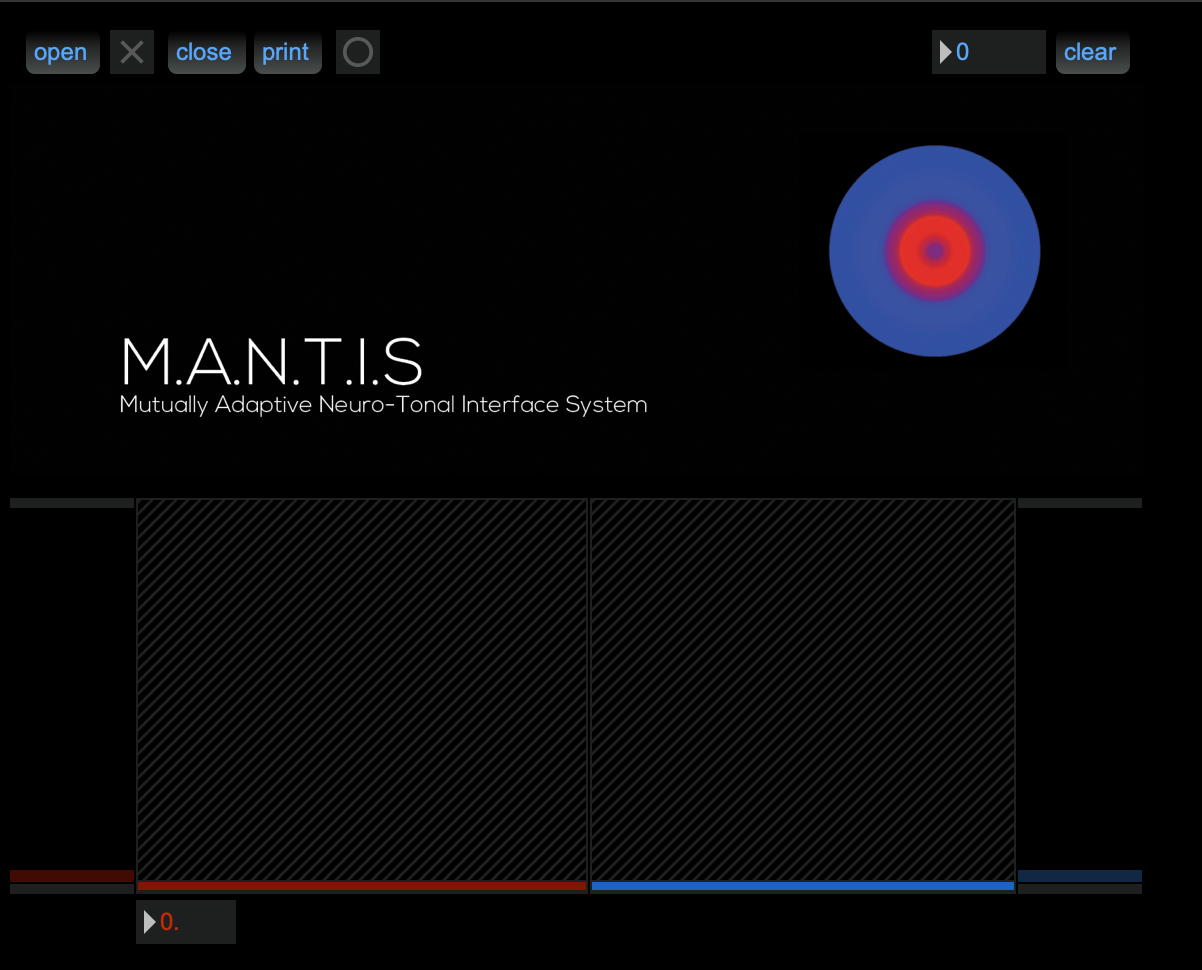Click the print button
The height and width of the screenshot is (970, 1202).
click(288, 52)
